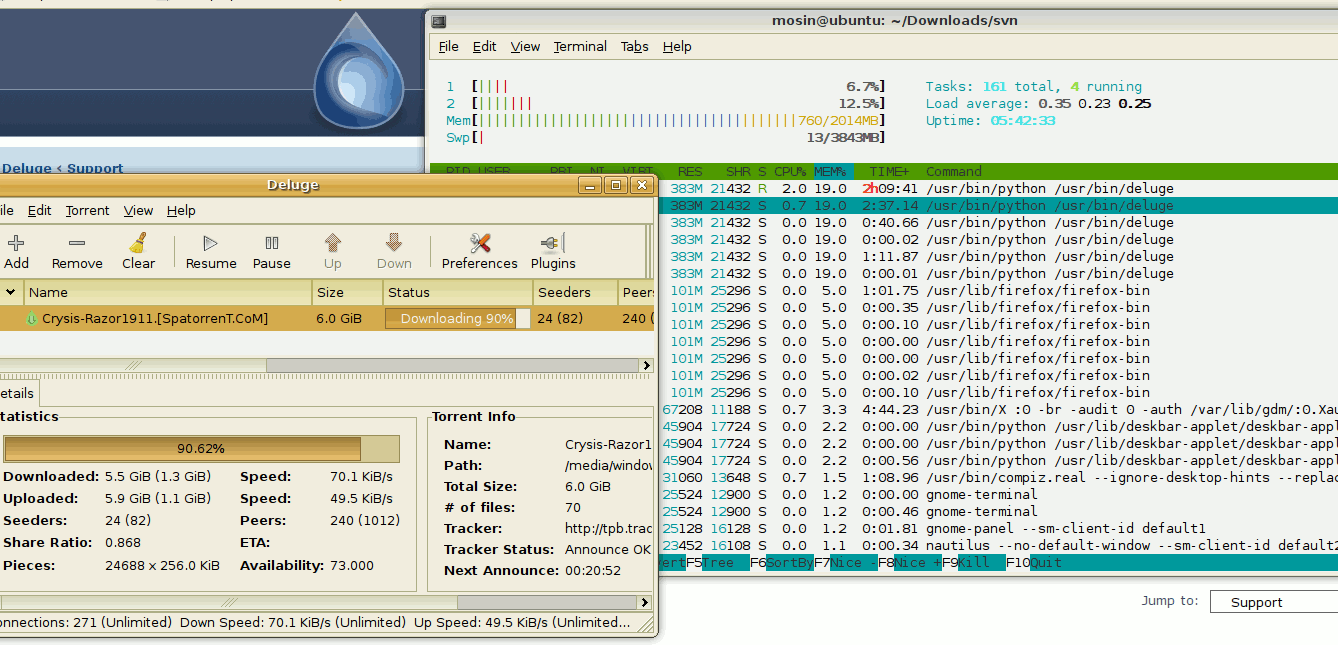This screenshot has width=1338, height=645.
Task: Select the highlighted deluge process row at 2:37.14
Action: tap(998, 205)
